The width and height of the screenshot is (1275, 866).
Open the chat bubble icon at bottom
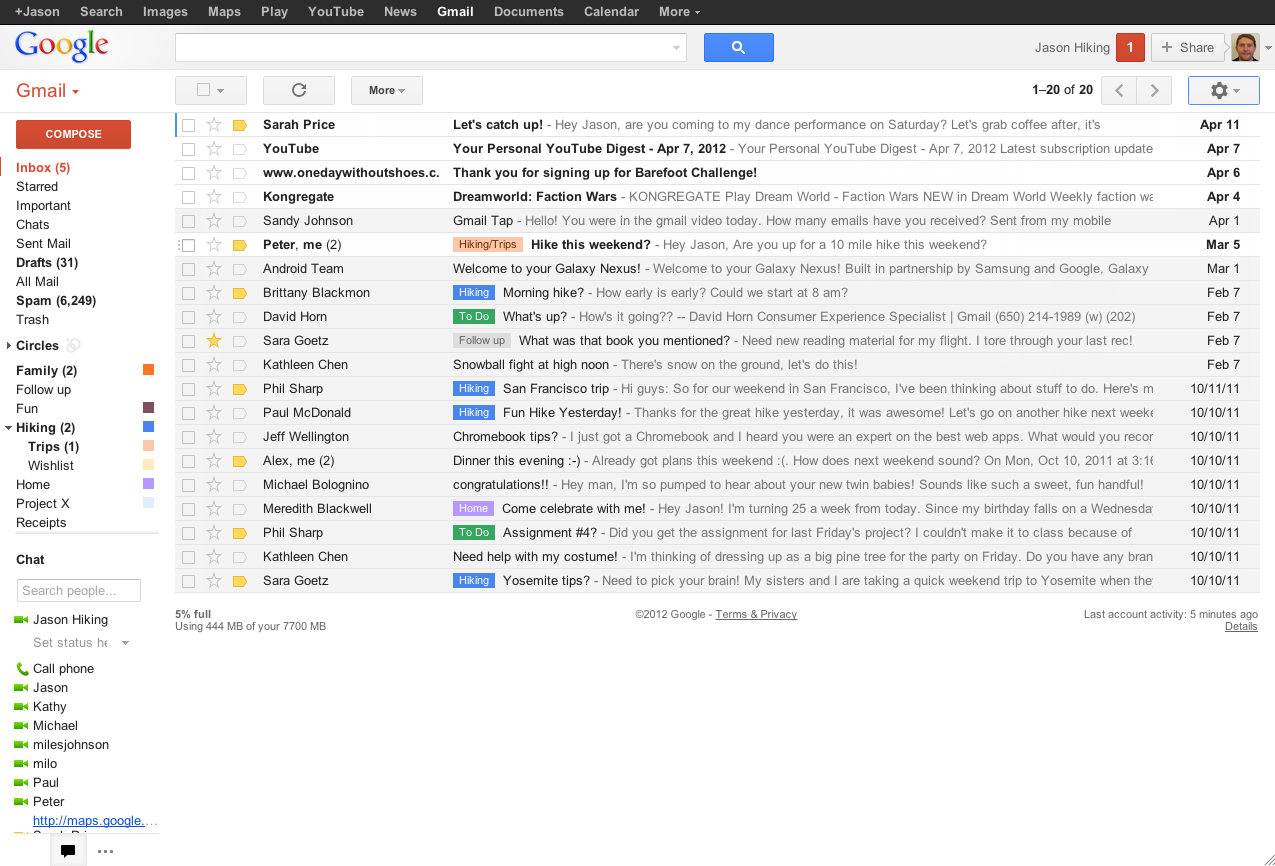[x=68, y=851]
